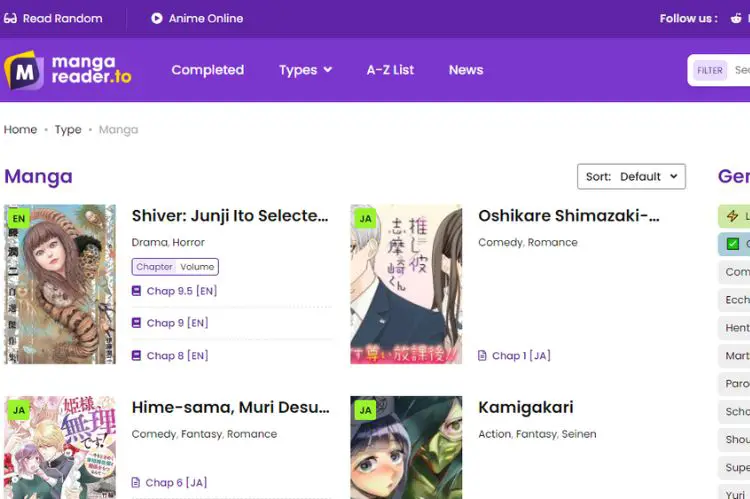Click the book icon beside Chap 8 [EN]

coord(136,355)
